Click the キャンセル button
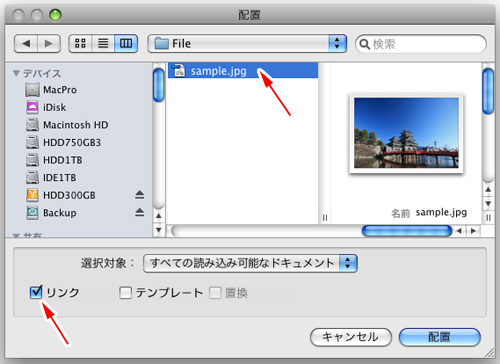The height and width of the screenshot is (364, 500). coord(351,337)
